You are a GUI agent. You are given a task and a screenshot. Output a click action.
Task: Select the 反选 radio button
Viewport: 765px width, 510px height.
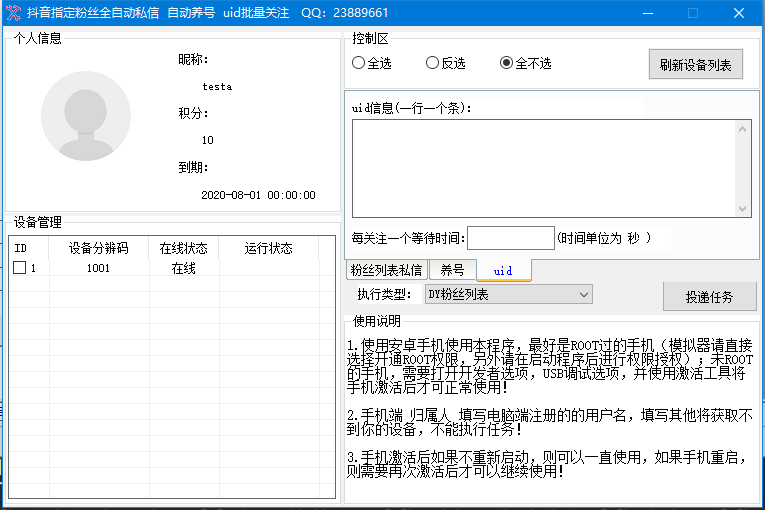click(432, 63)
